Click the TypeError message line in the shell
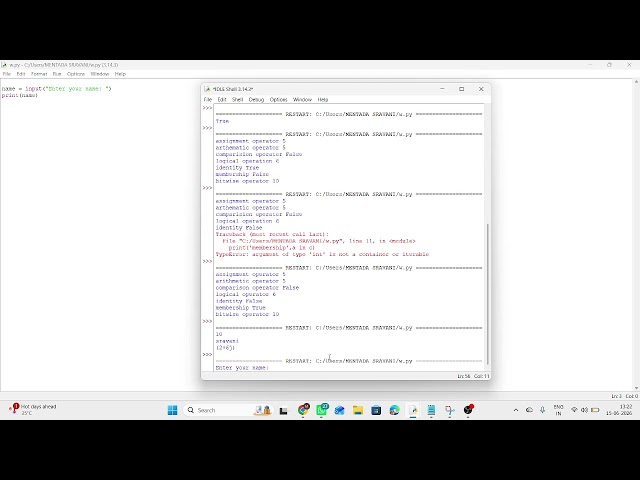This screenshot has width=640, height=480. (322, 254)
